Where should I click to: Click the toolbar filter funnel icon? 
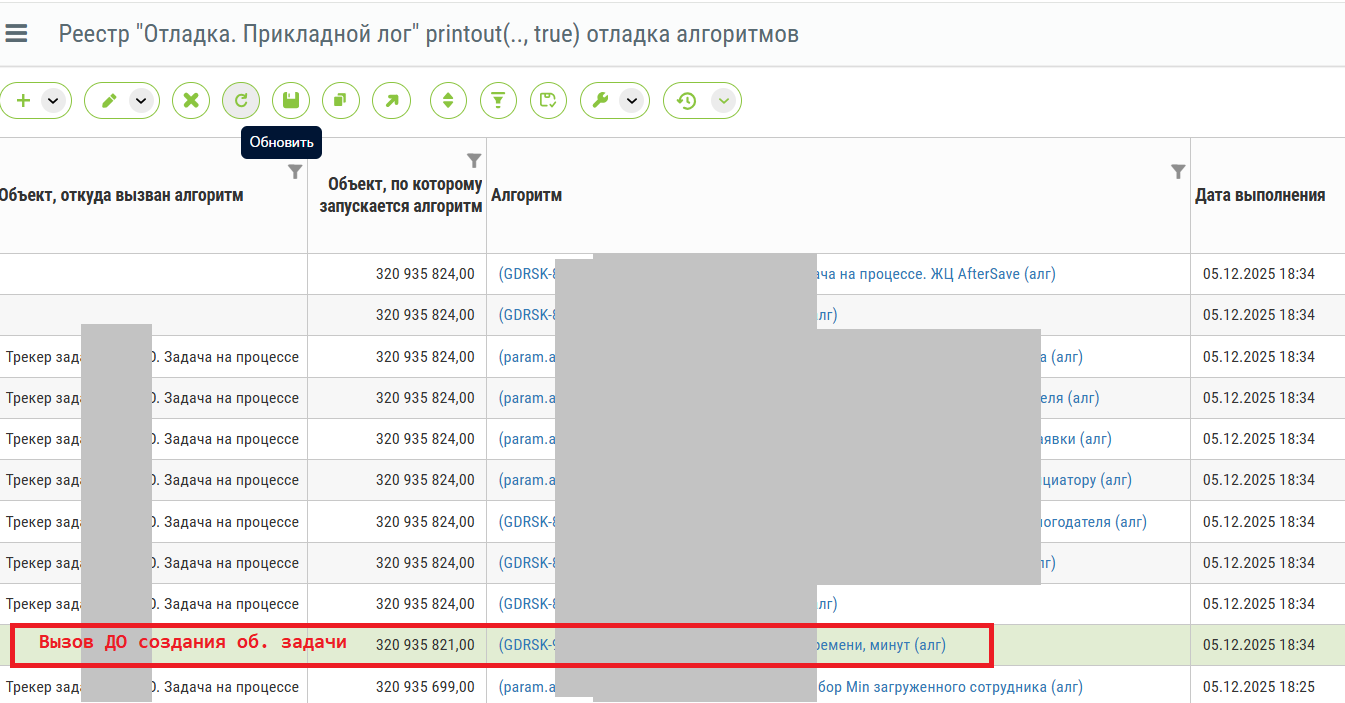[x=498, y=100]
